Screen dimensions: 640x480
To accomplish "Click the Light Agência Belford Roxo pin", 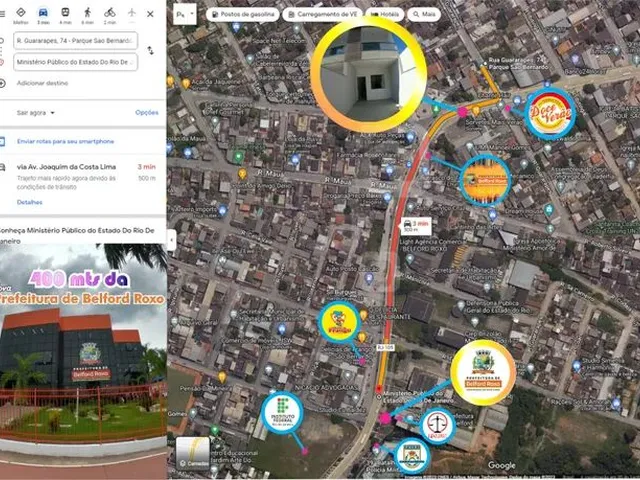I will pyautogui.click(x=410, y=258).
